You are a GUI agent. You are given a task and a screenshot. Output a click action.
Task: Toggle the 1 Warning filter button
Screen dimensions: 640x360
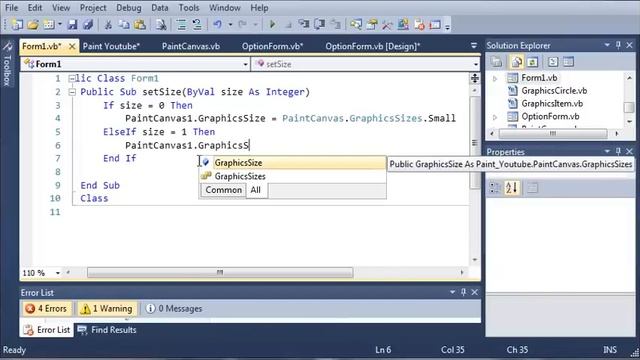[x=106, y=309]
